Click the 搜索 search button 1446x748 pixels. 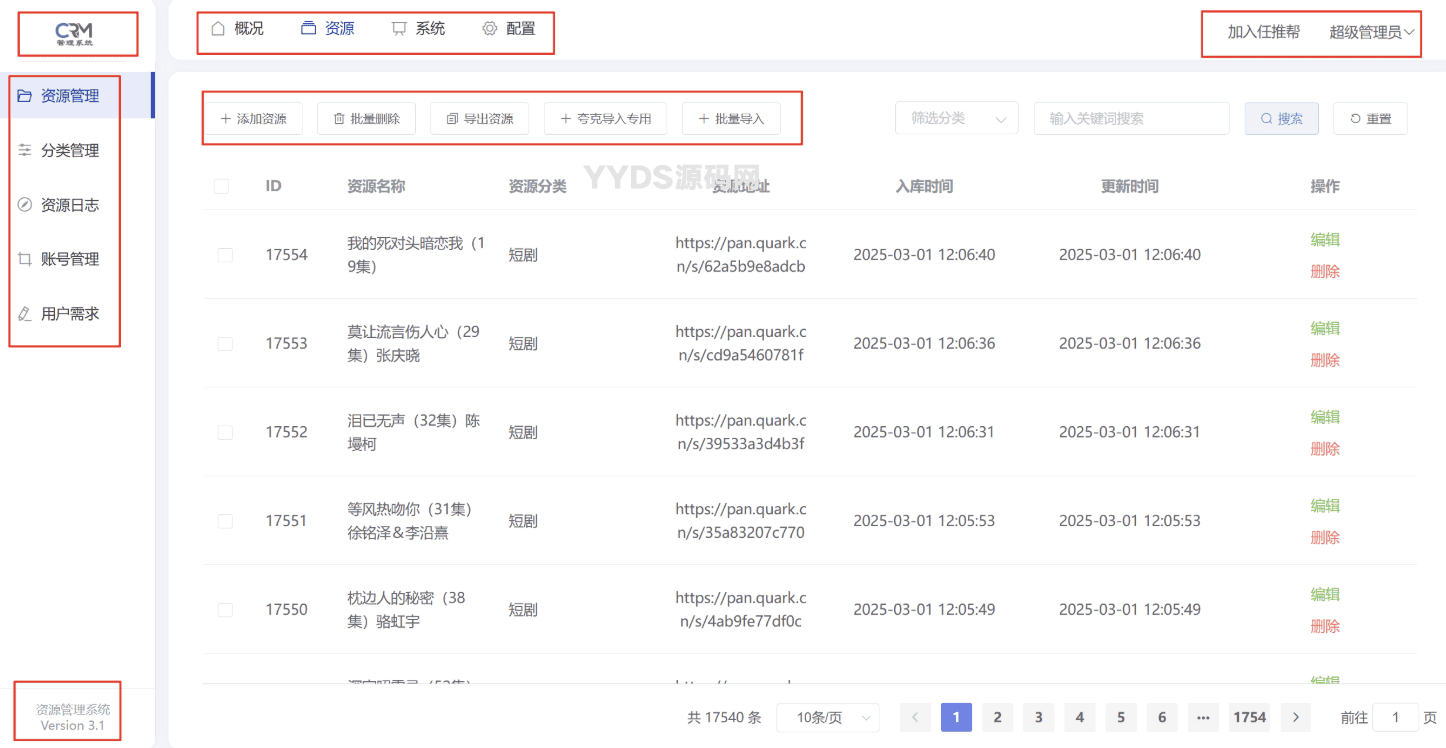[1282, 118]
